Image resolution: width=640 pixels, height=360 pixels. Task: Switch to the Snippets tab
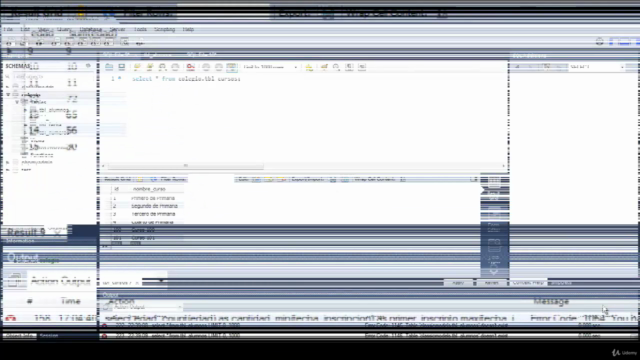coord(562,282)
